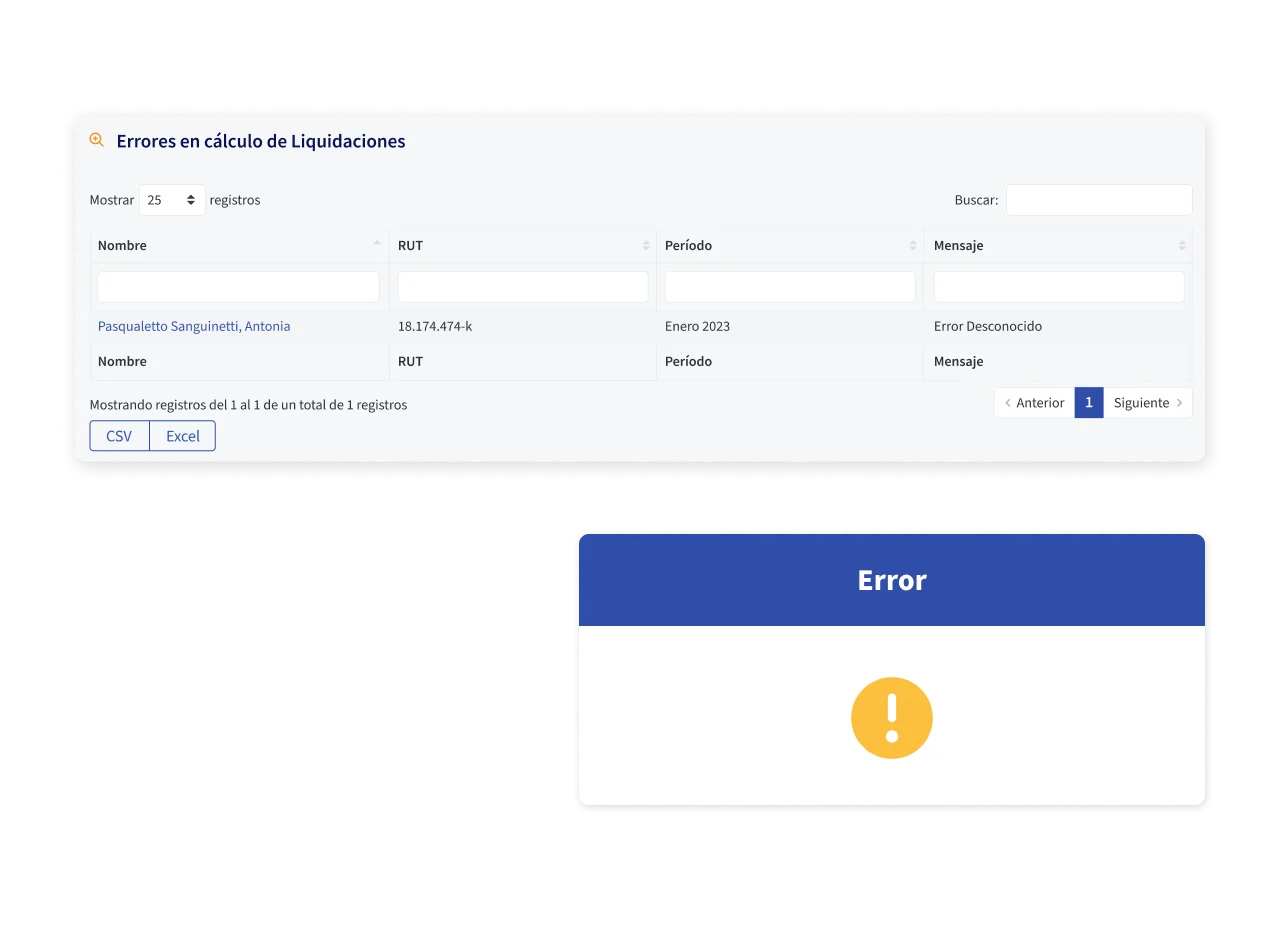Screen dimensions: 1280x925
Task: Export the table as CSV
Action: (x=119, y=436)
